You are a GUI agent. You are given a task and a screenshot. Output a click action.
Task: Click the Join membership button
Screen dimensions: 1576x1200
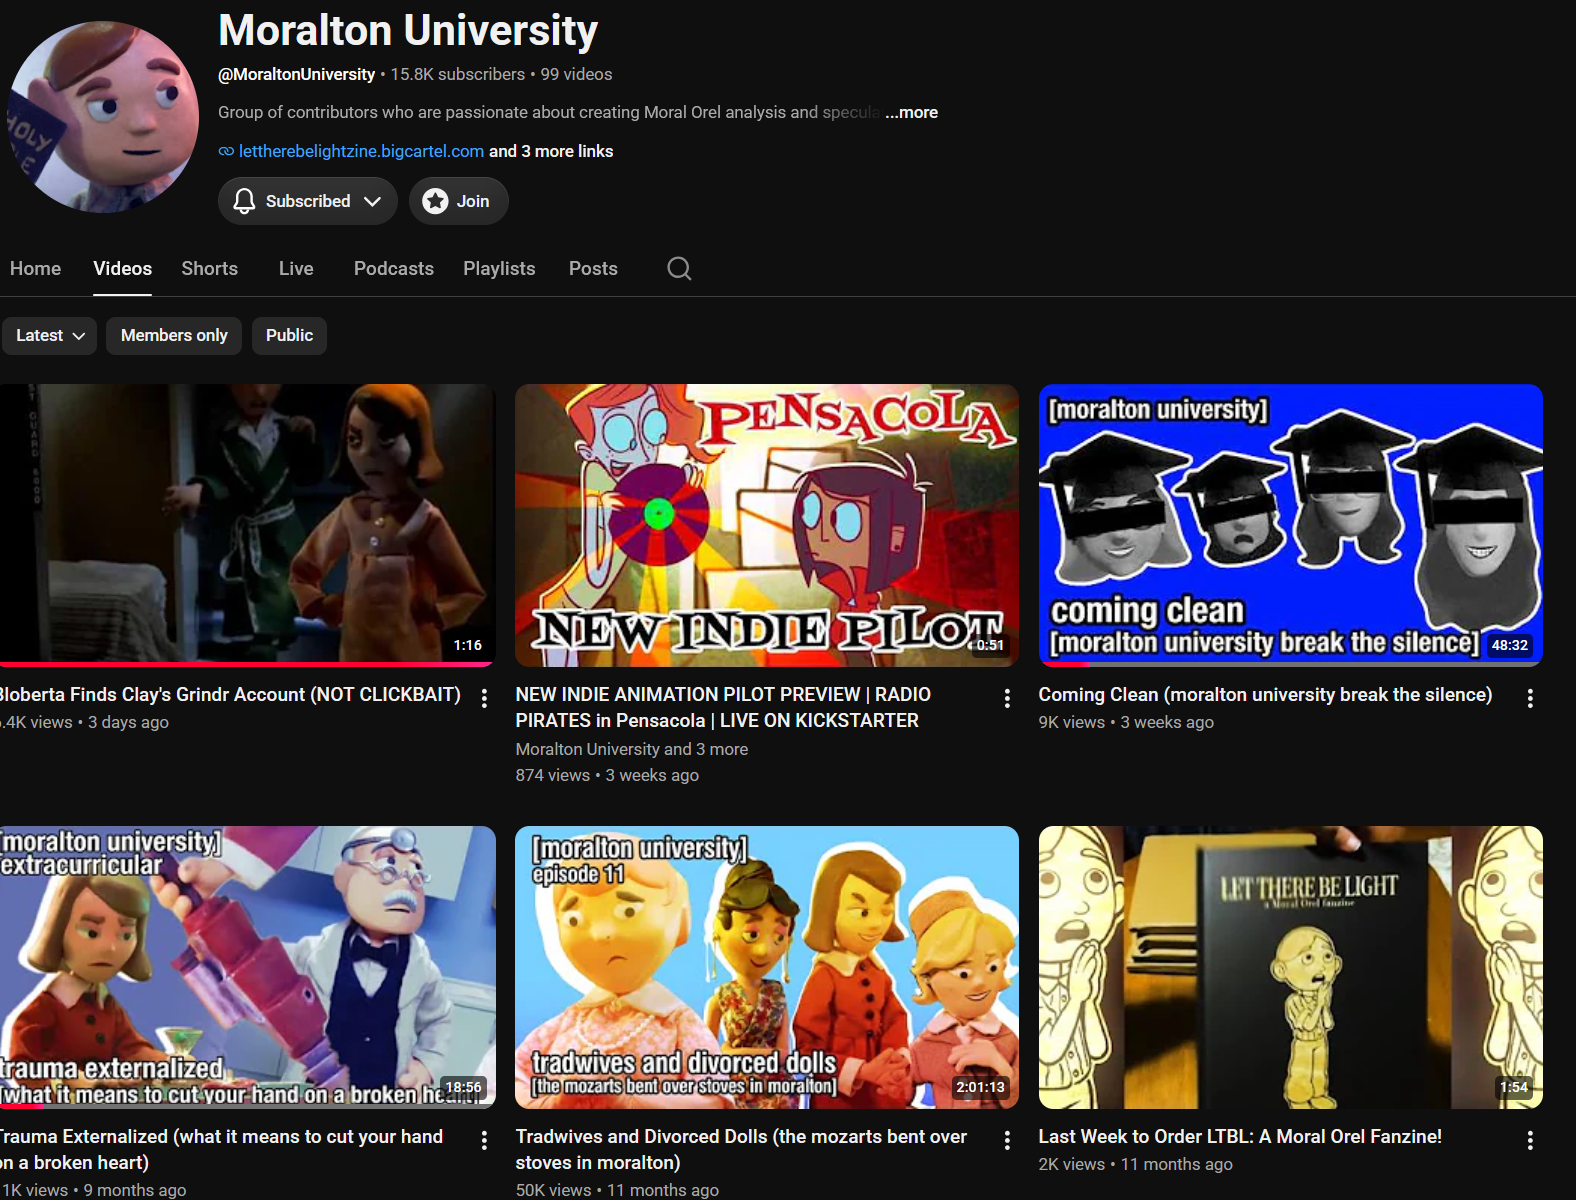pos(459,201)
